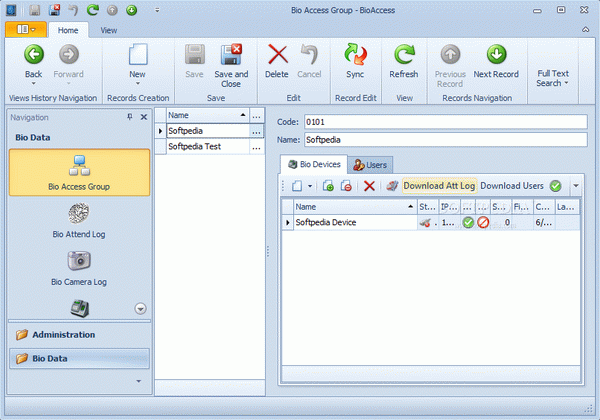Click quick access Save icon in title bar
Viewport: 600px width, 420px height.
coord(34,10)
